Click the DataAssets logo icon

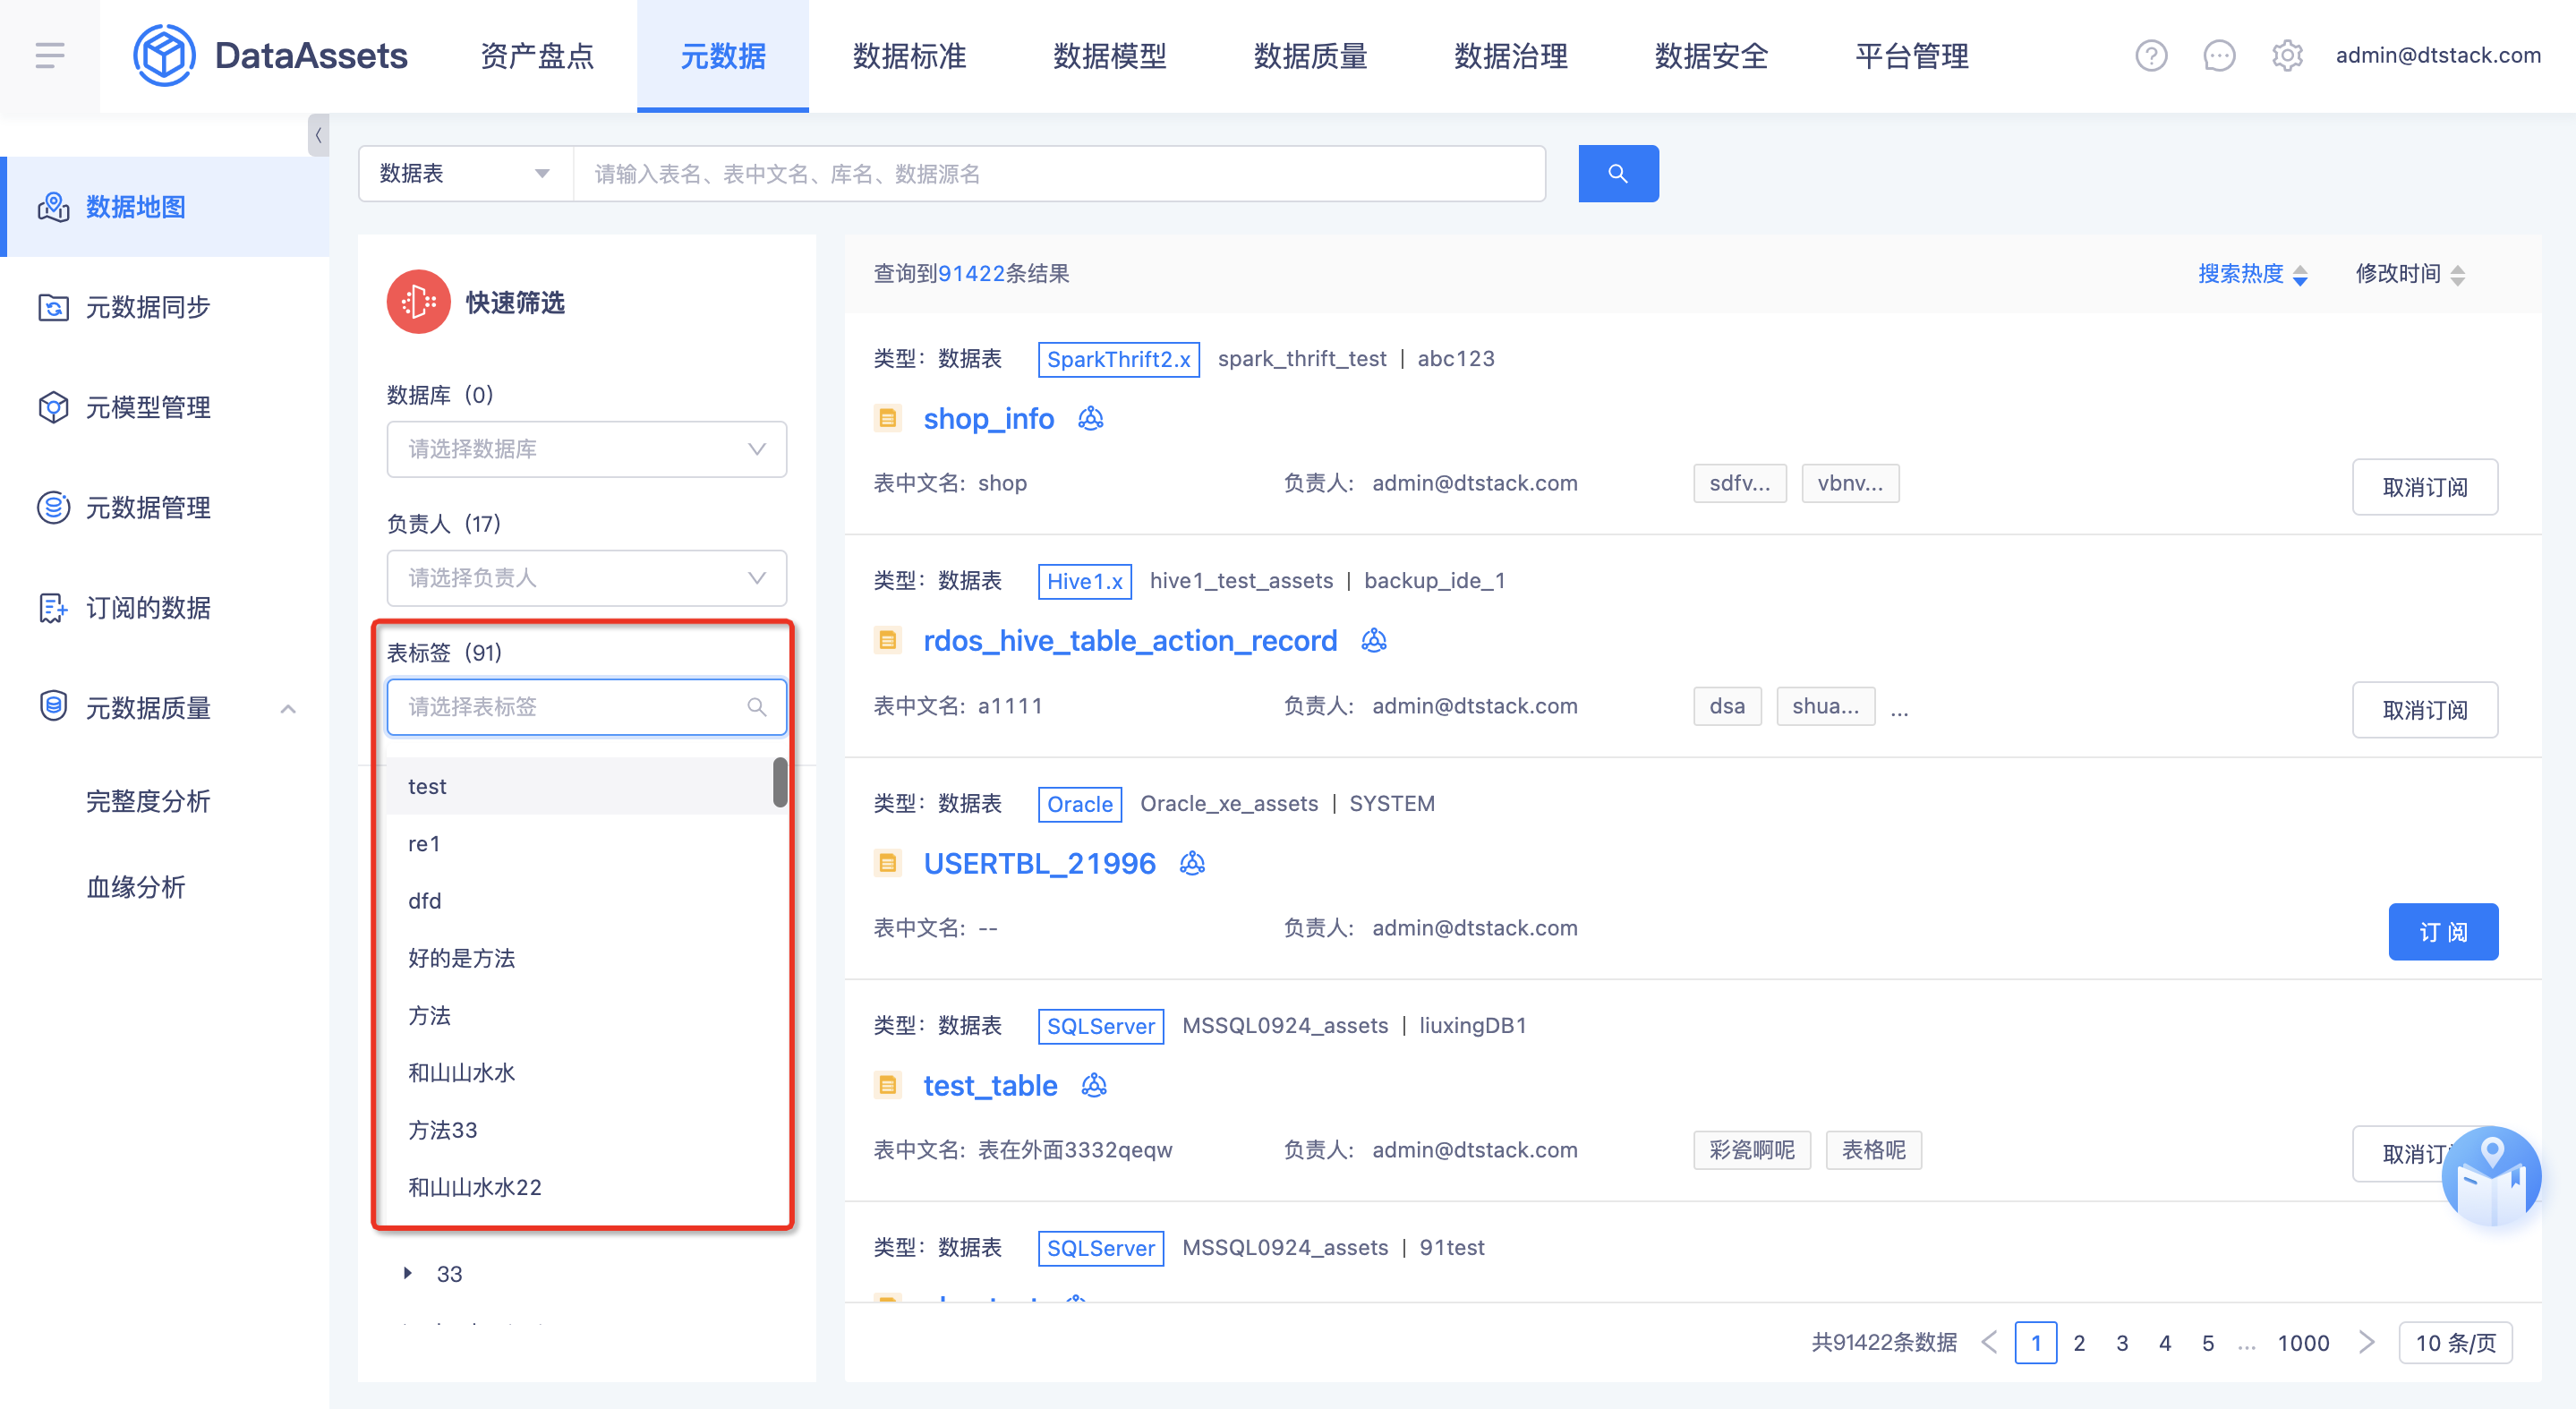pyautogui.click(x=163, y=55)
